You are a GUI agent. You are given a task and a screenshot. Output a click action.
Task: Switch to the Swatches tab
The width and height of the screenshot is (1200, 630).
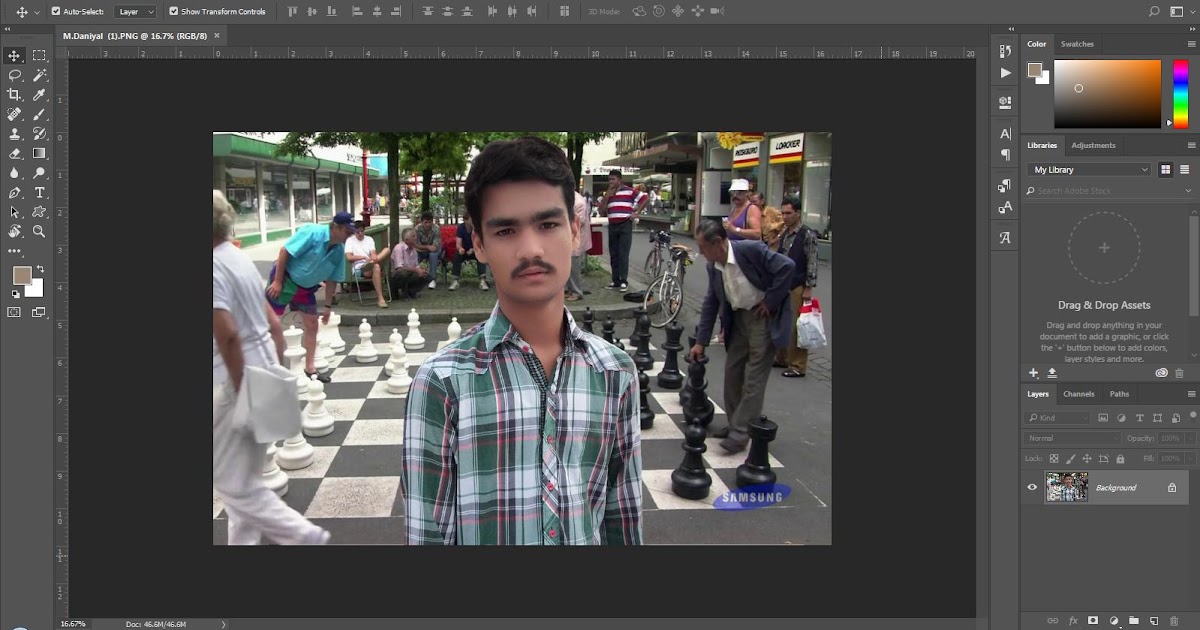[1077, 44]
